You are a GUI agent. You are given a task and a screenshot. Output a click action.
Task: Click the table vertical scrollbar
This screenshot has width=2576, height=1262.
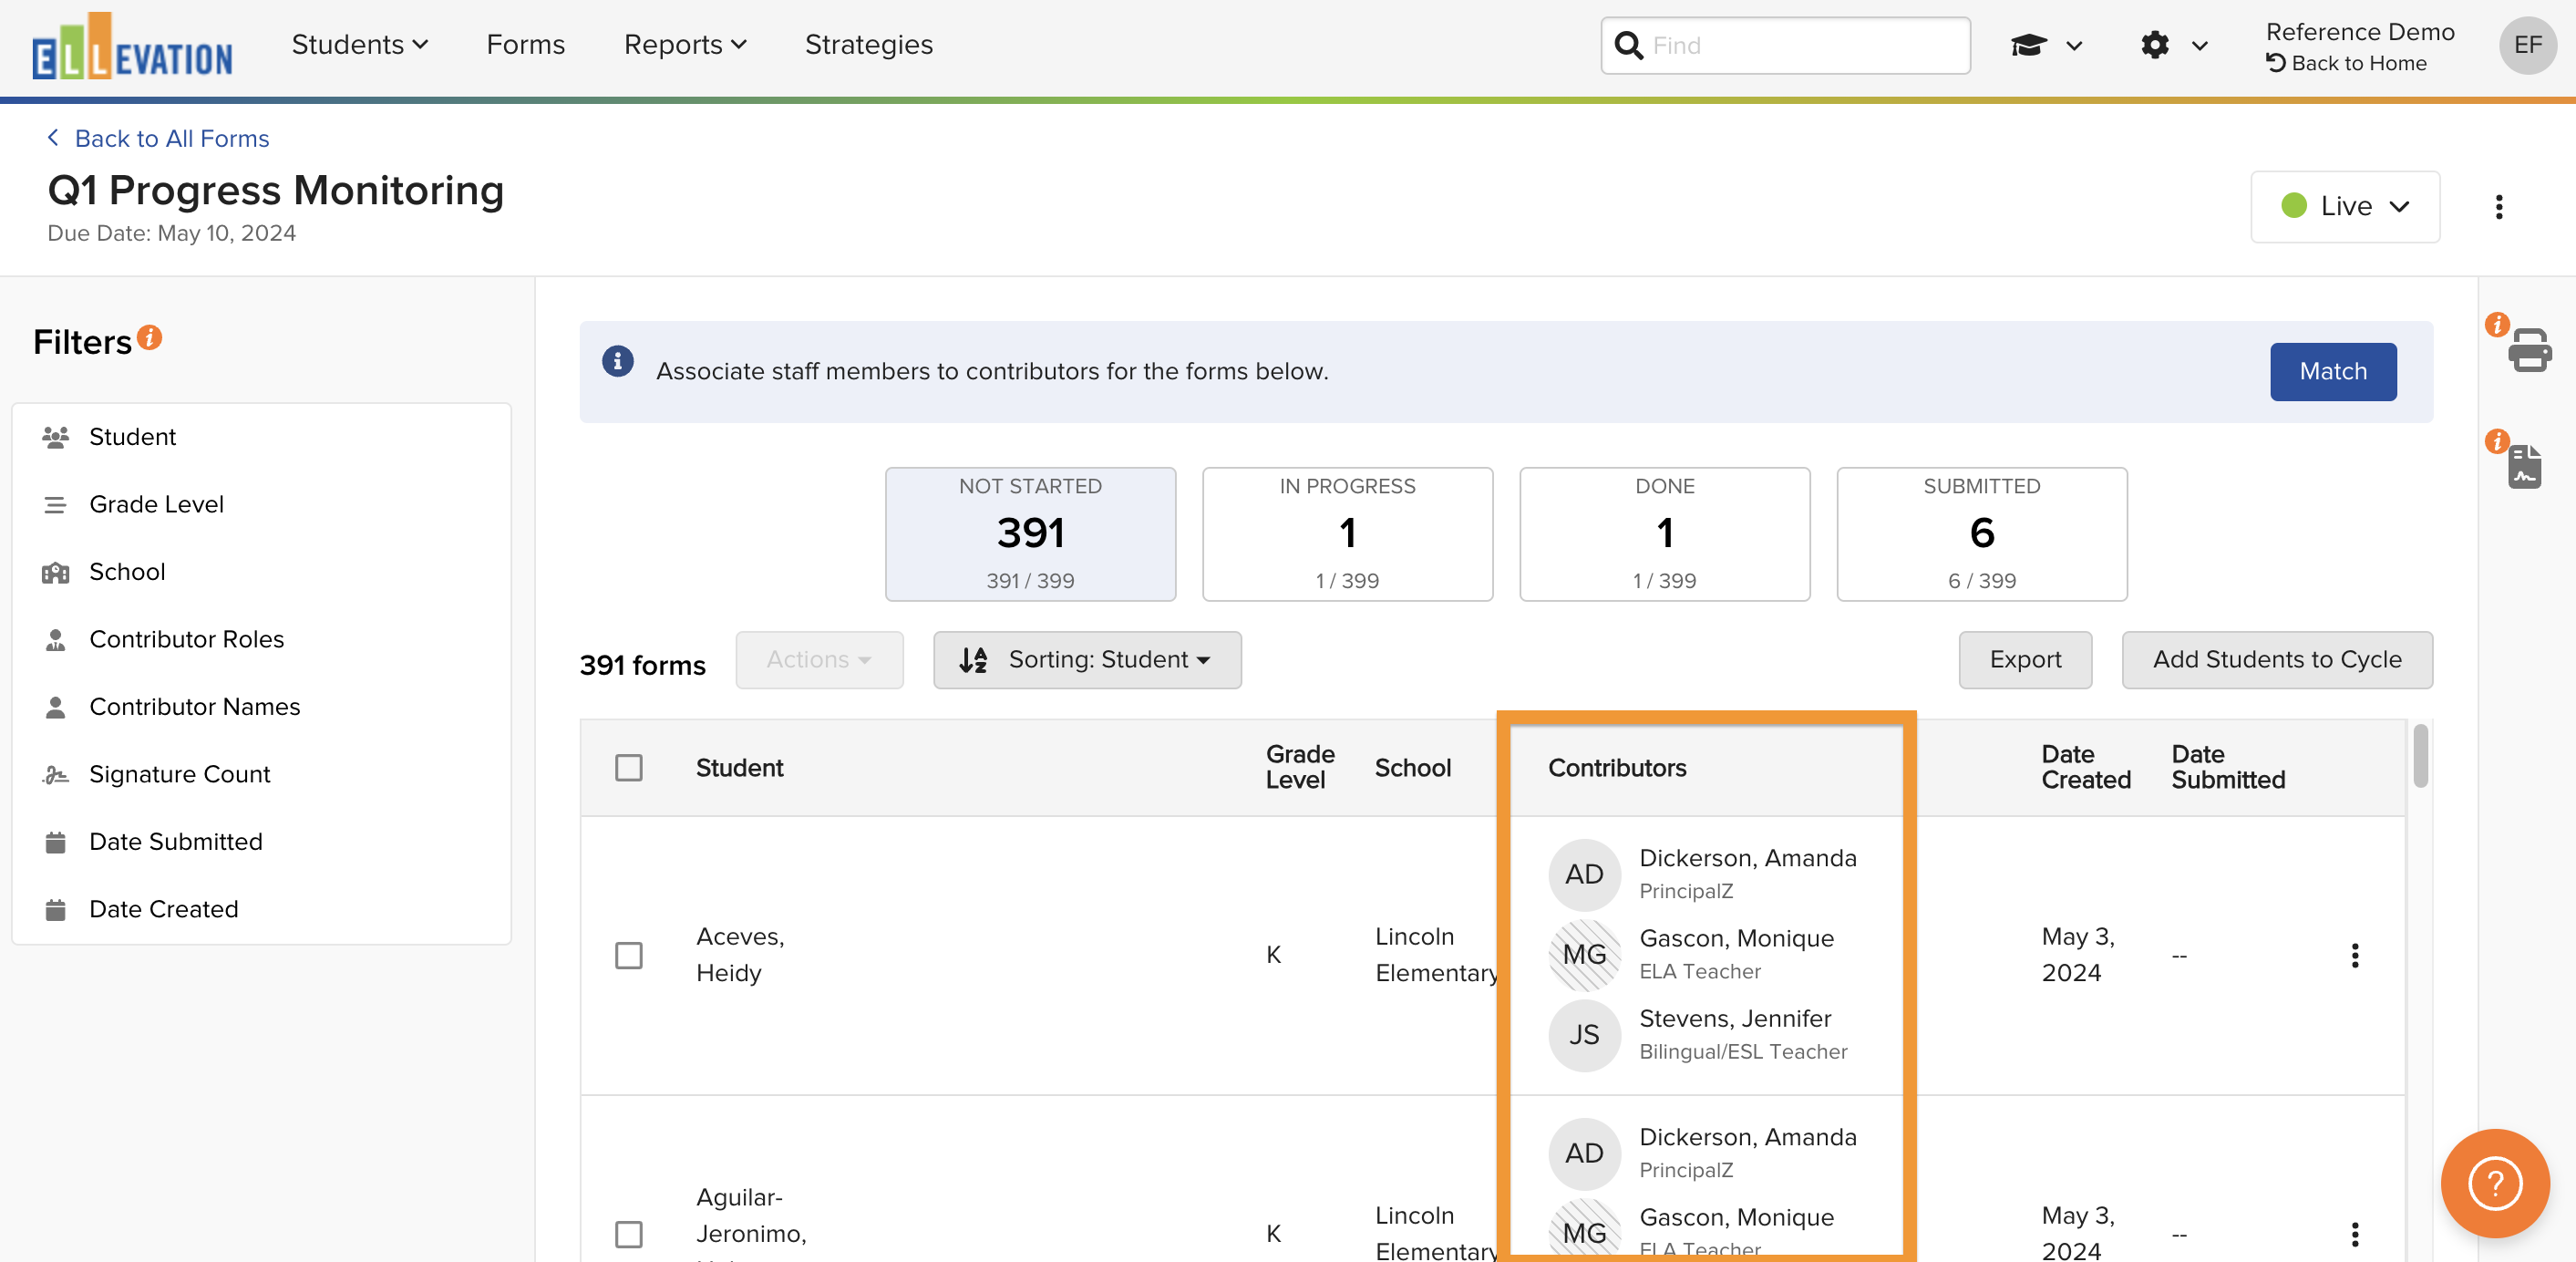point(2420,756)
